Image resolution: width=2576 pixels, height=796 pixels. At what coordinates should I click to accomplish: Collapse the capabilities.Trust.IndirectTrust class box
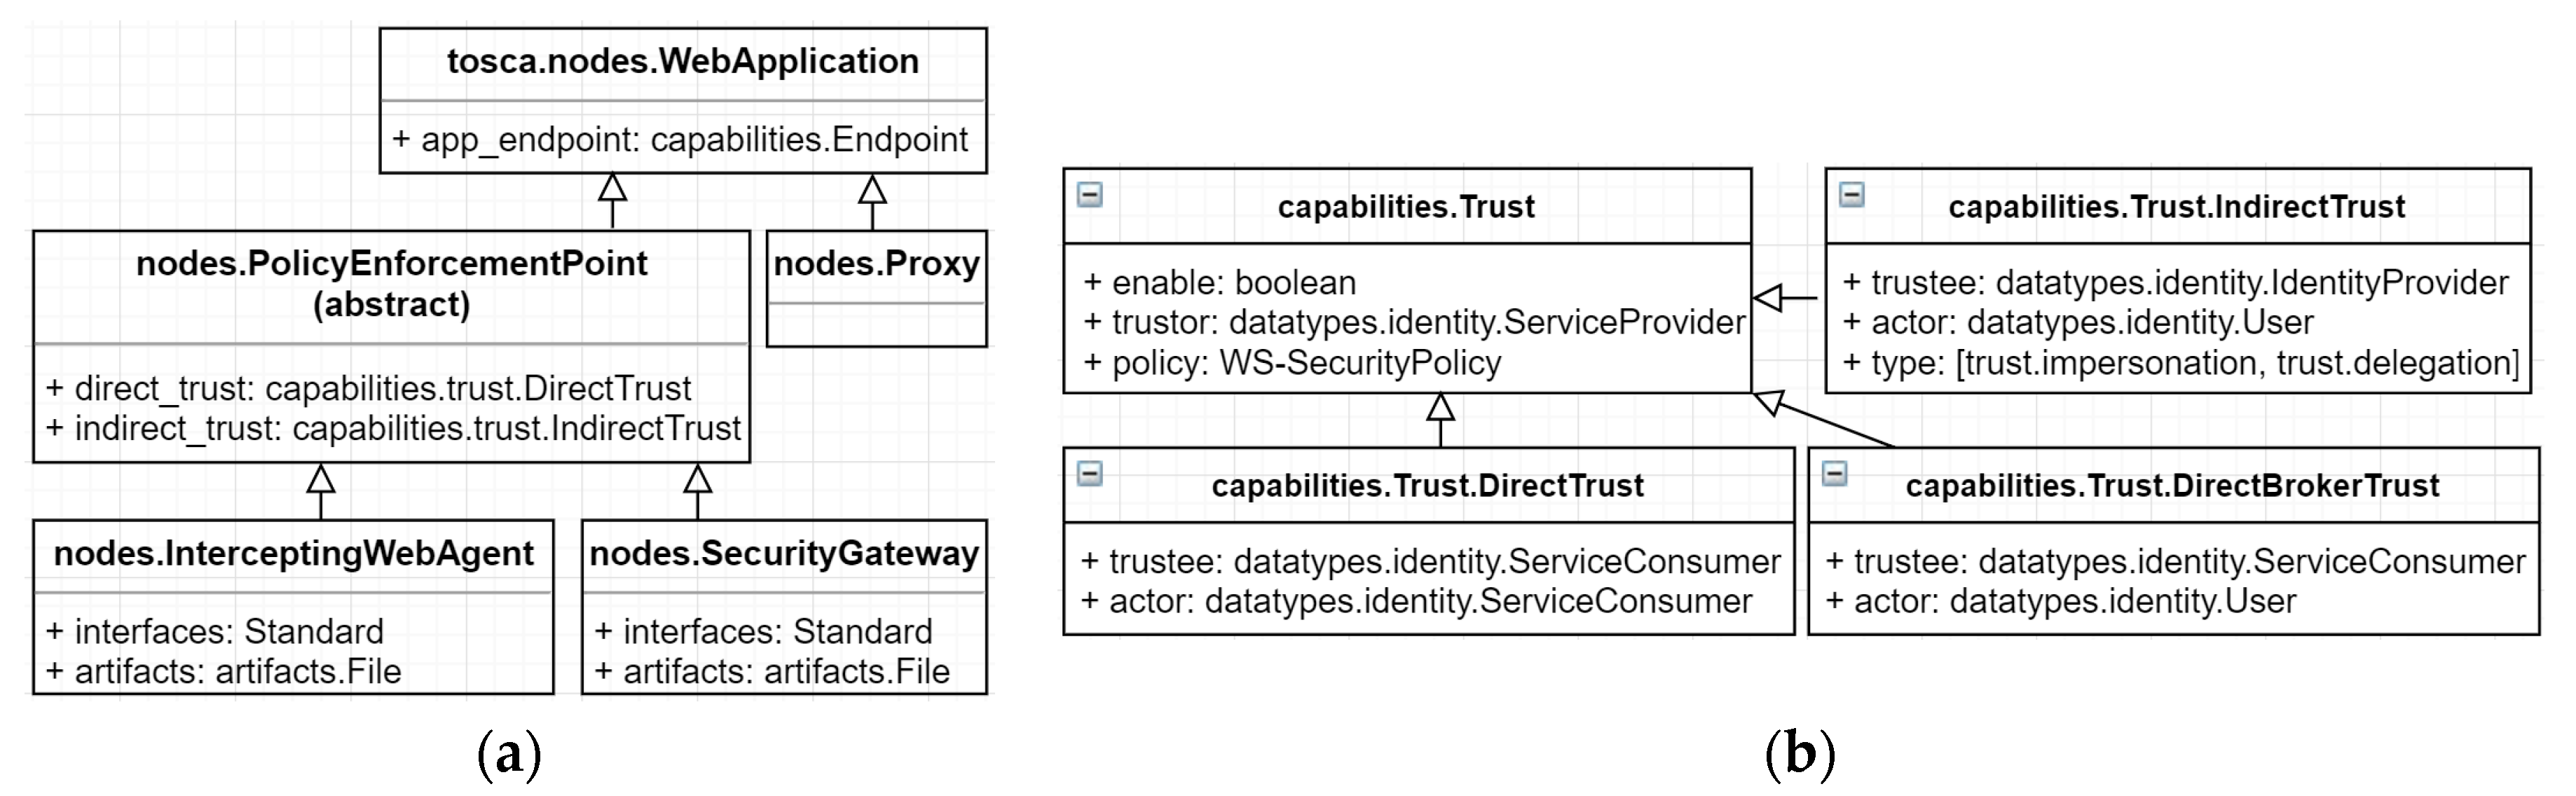pyautogui.click(x=1851, y=195)
